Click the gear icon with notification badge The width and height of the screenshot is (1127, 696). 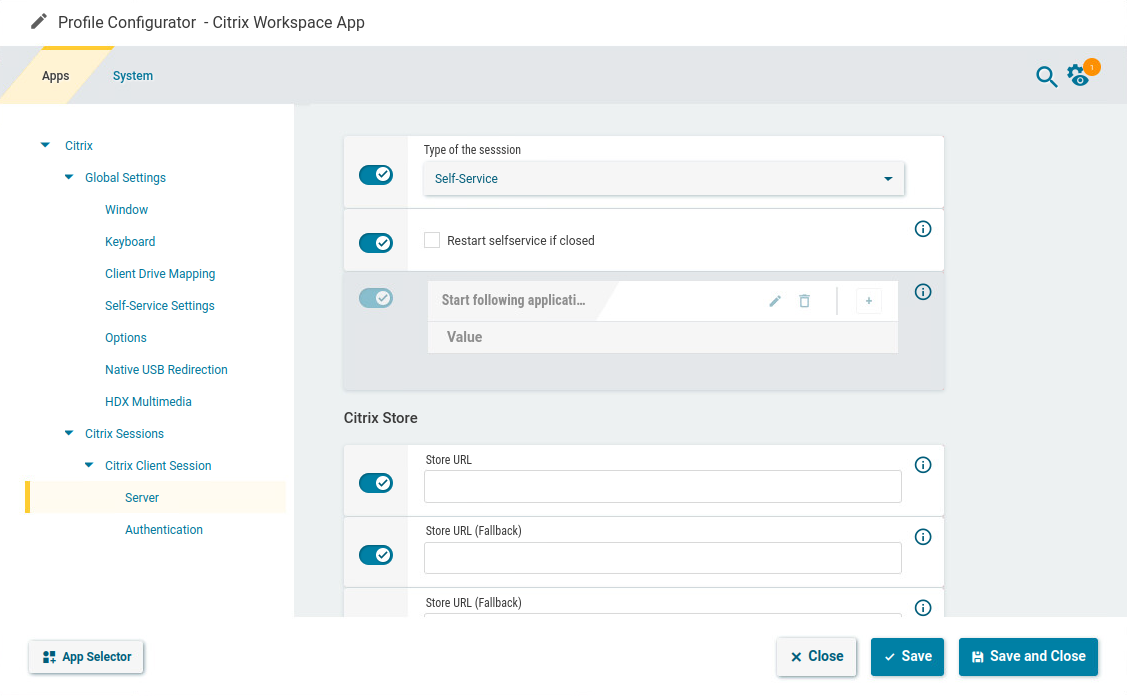1078,76
